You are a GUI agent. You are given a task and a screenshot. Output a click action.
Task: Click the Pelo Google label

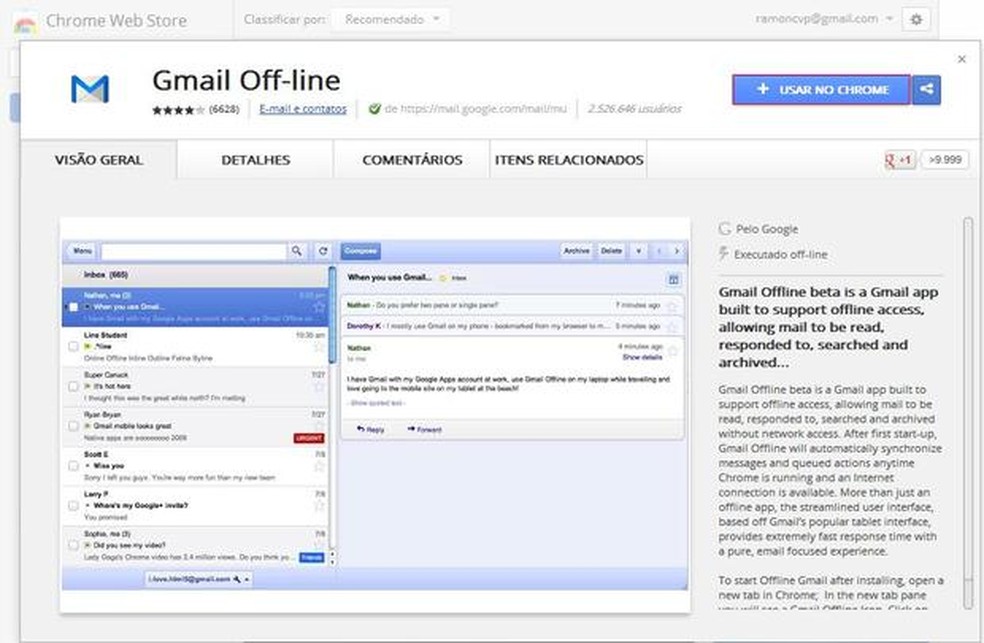[767, 229]
